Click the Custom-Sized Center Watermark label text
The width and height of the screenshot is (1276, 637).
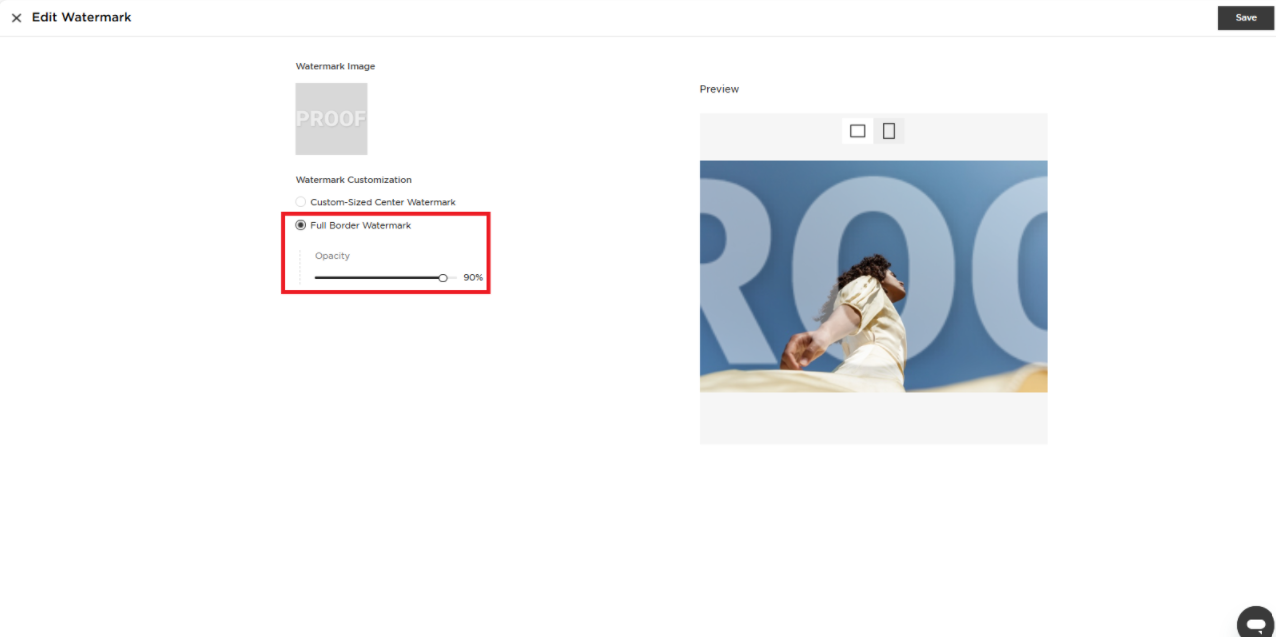point(382,202)
